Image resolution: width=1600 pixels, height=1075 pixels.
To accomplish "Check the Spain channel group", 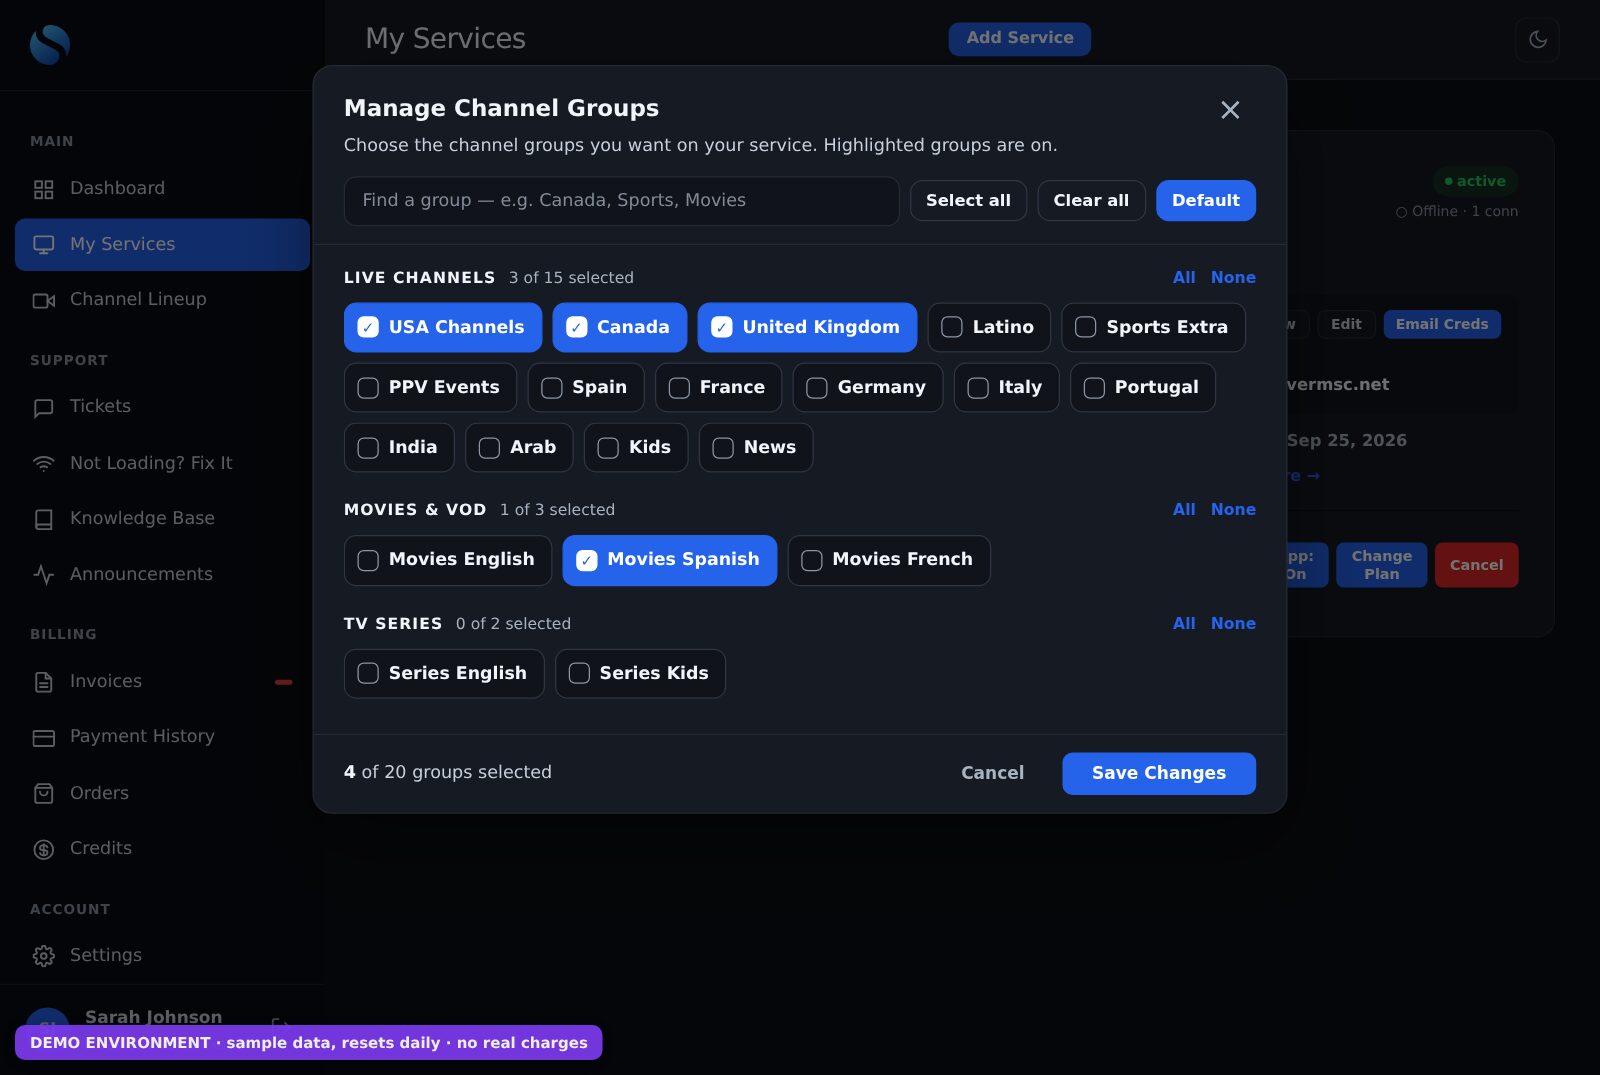I will pos(586,387).
